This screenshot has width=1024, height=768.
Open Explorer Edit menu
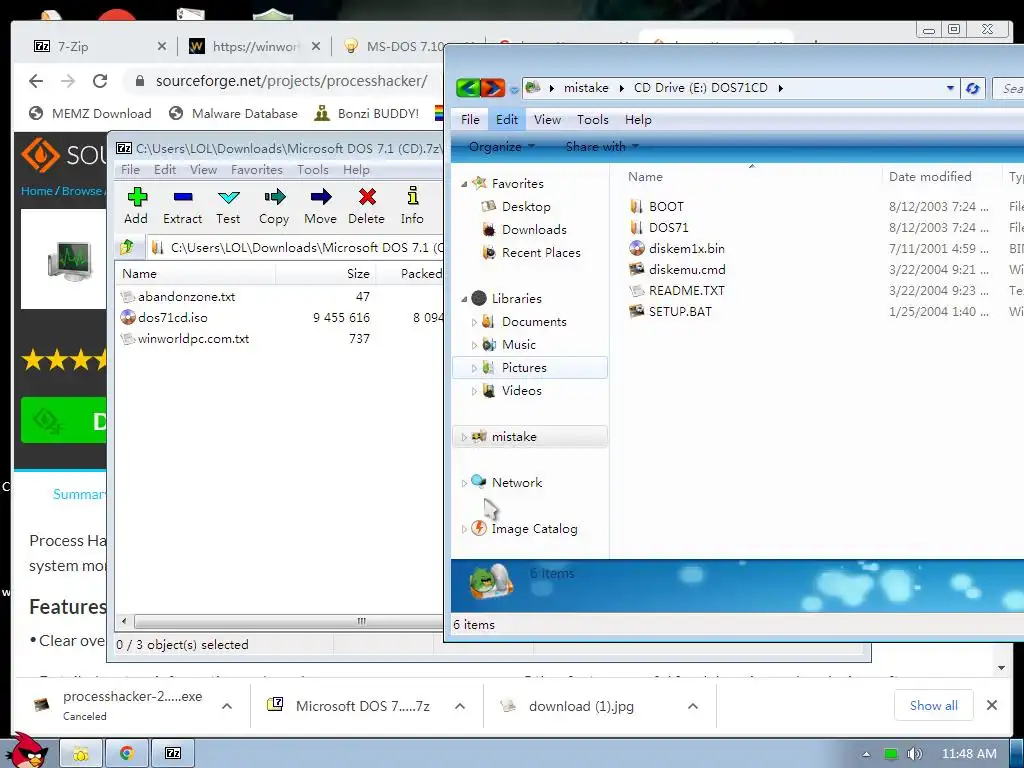click(507, 120)
